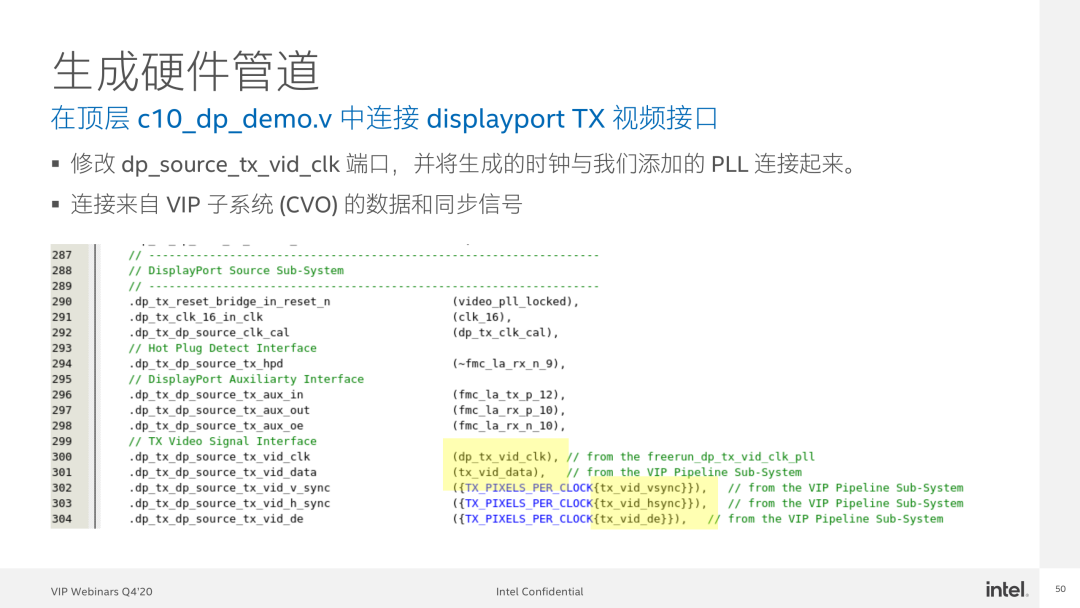This screenshot has height=608, width=1080.
Task: Click '.dp_tx_dp_source_tx_vid_data' port name
Action: pyautogui.click(x=222, y=472)
